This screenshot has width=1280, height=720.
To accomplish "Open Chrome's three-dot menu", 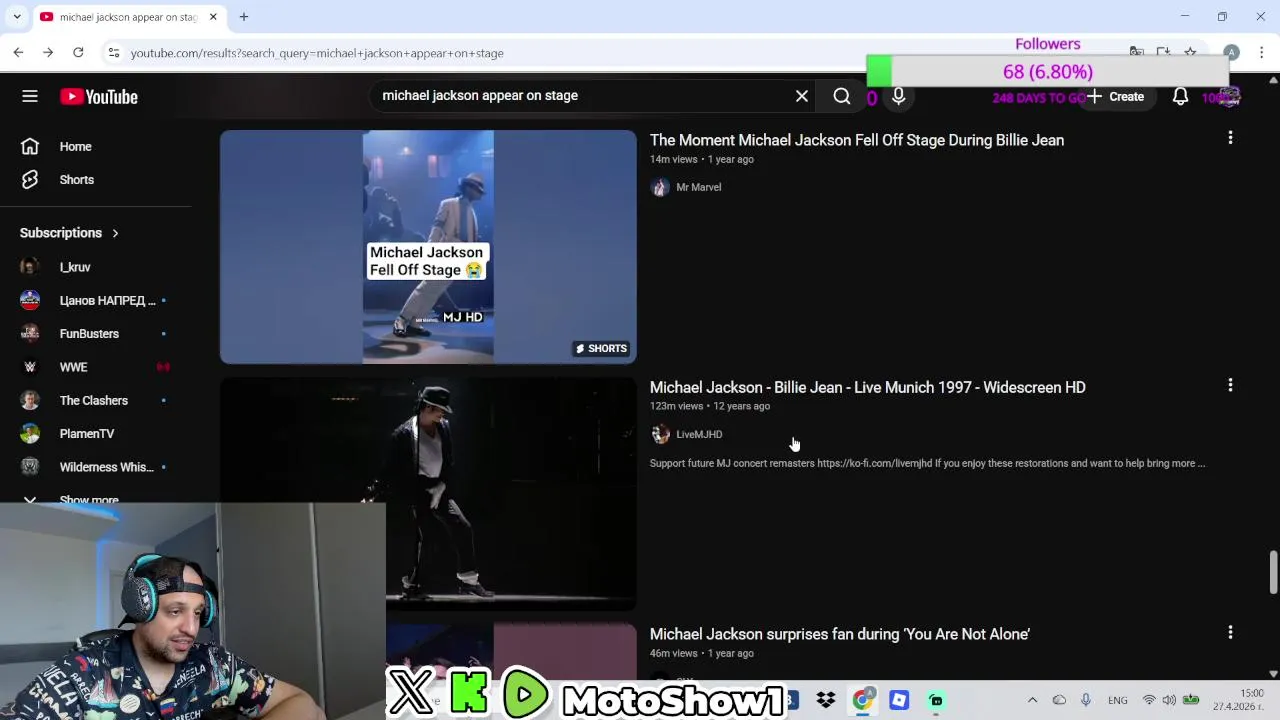I will (1262, 52).
